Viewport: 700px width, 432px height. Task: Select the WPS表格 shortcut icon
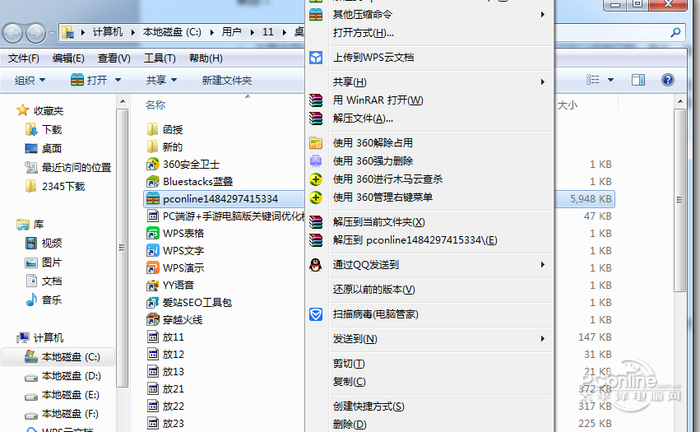(153, 233)
